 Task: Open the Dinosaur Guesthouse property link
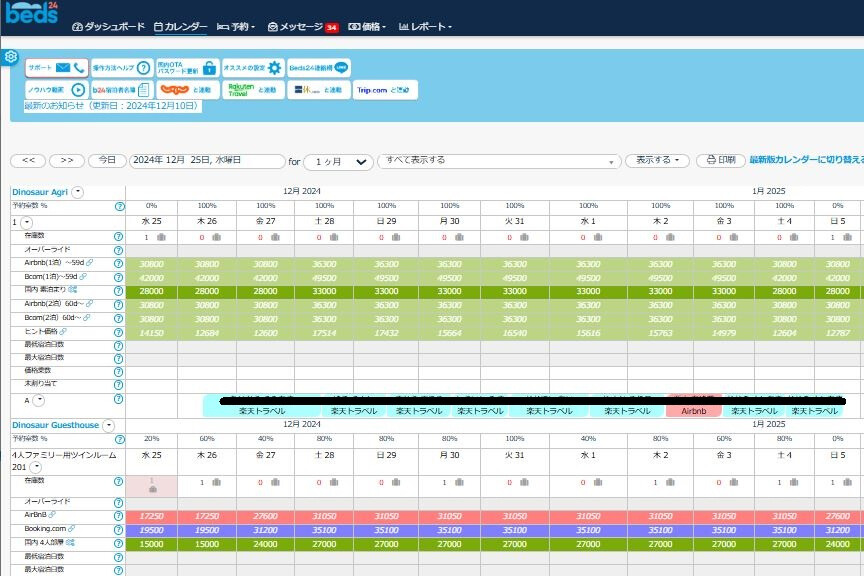point(56,425)
